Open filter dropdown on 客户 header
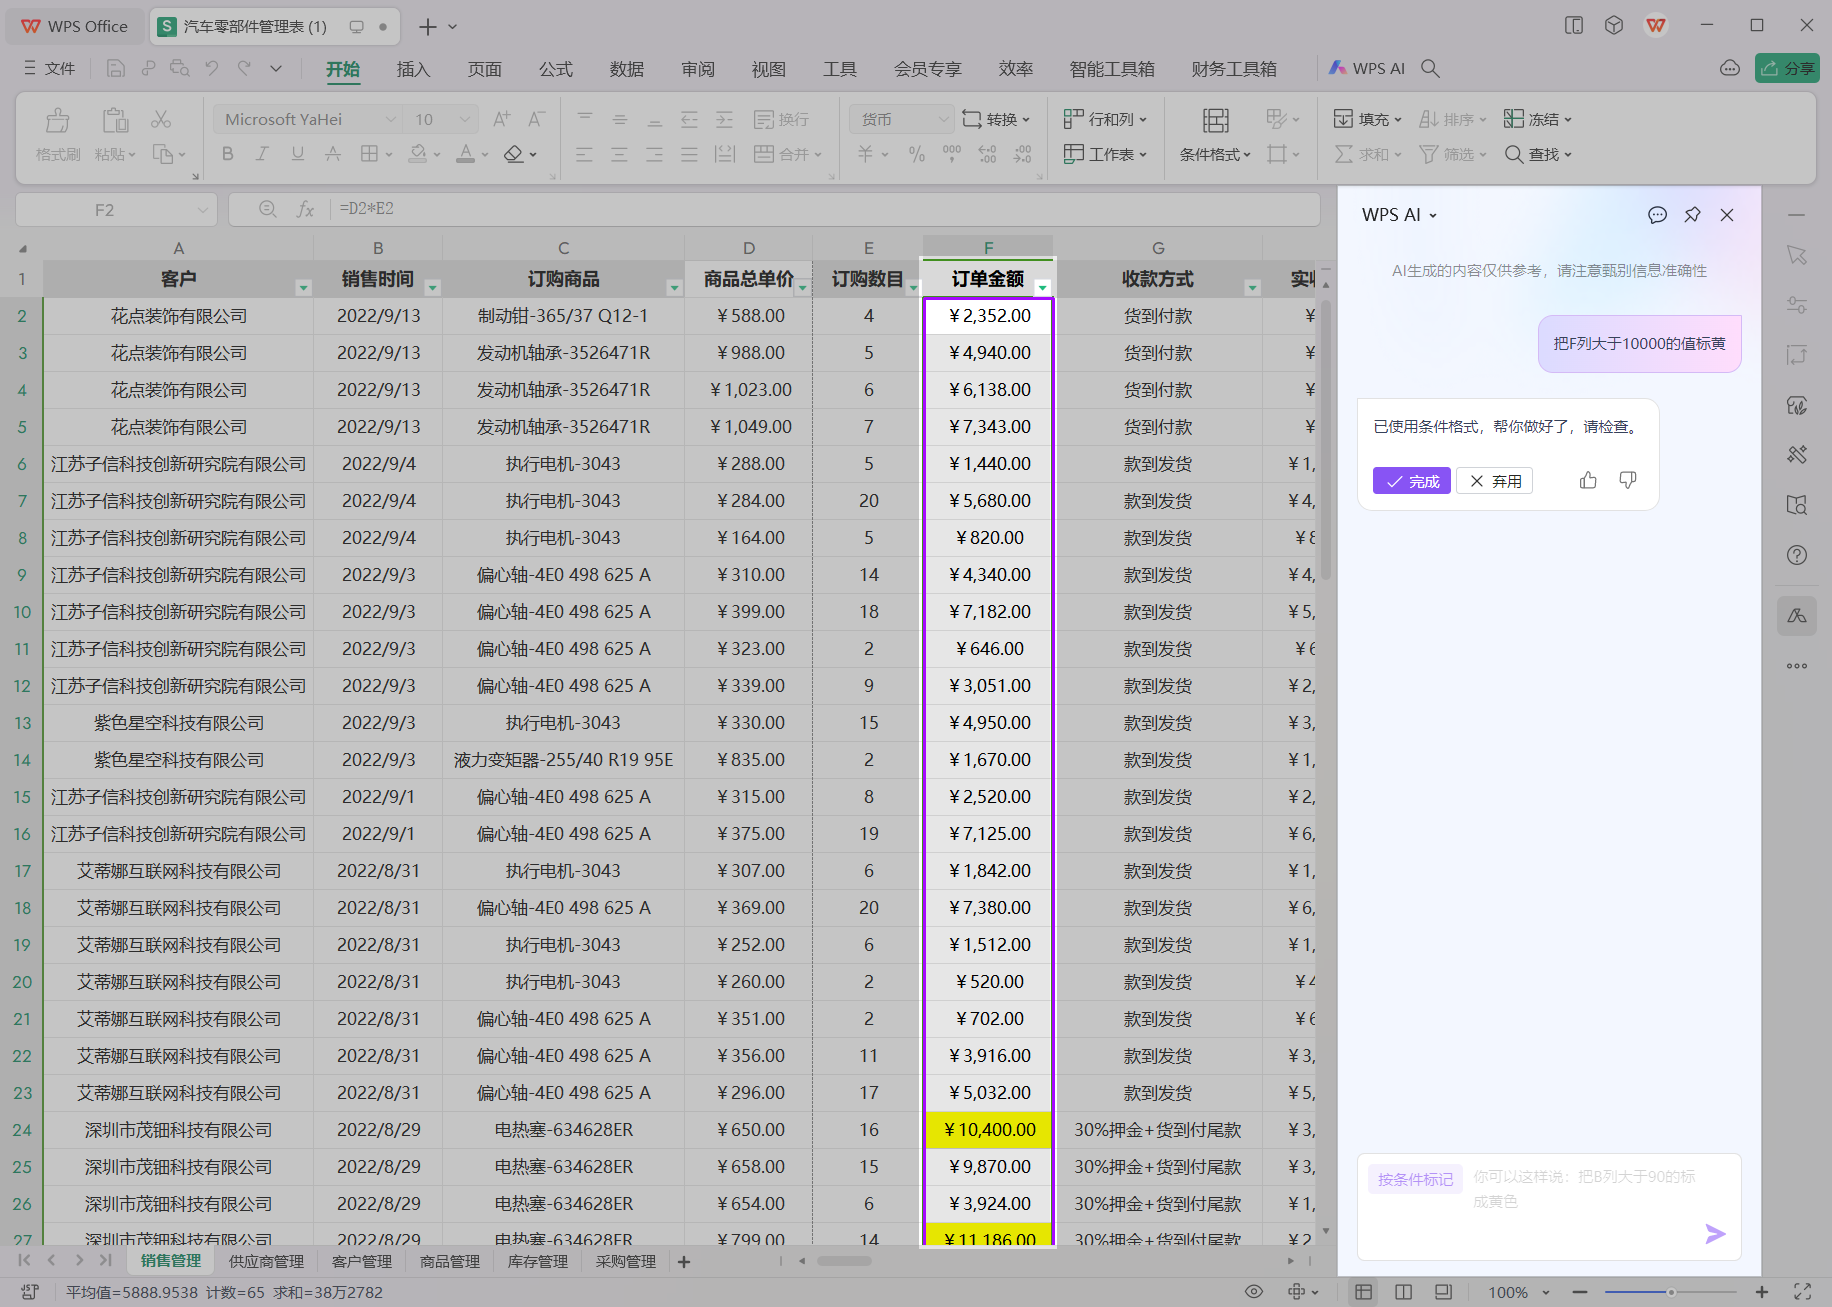Screen dimensions: 1832x1307 pos(303,288)
